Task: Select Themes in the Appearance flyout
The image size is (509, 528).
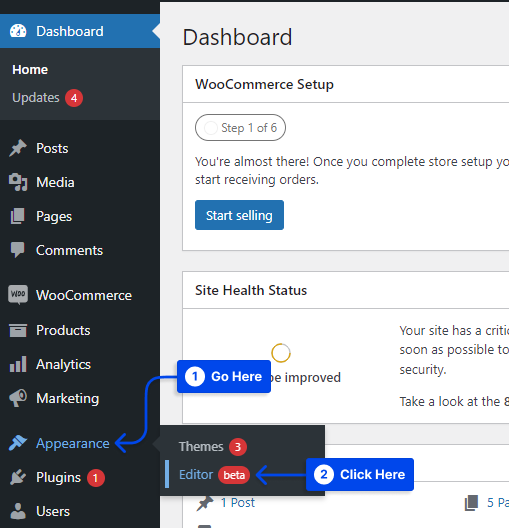Action: 201,447
